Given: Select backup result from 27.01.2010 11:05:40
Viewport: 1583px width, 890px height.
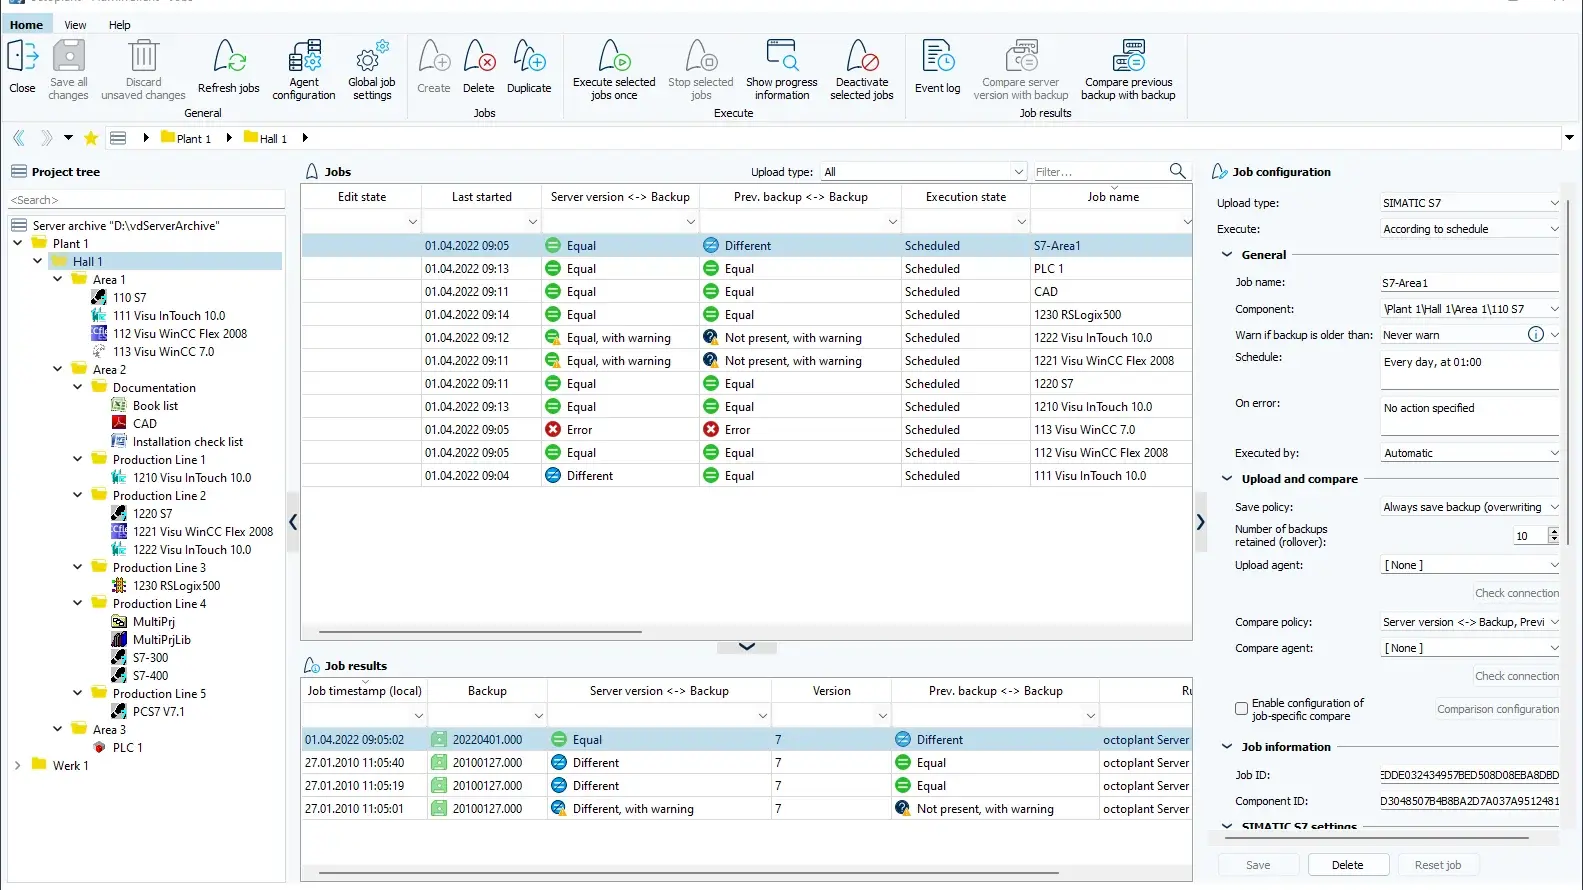Looking at the screenshot, I should coord(747,763).
